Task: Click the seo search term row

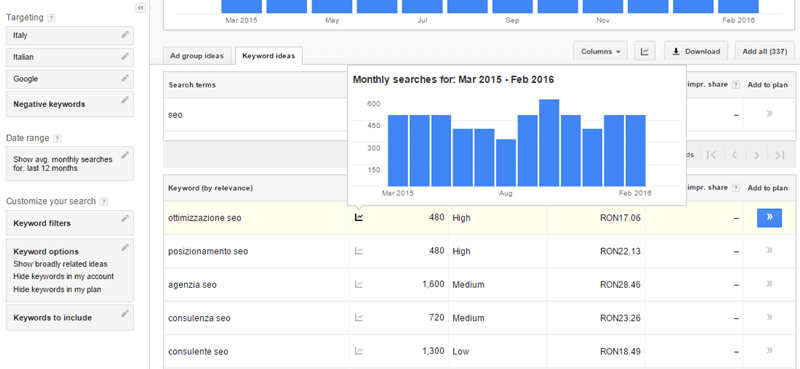Action: pos(175,115)
